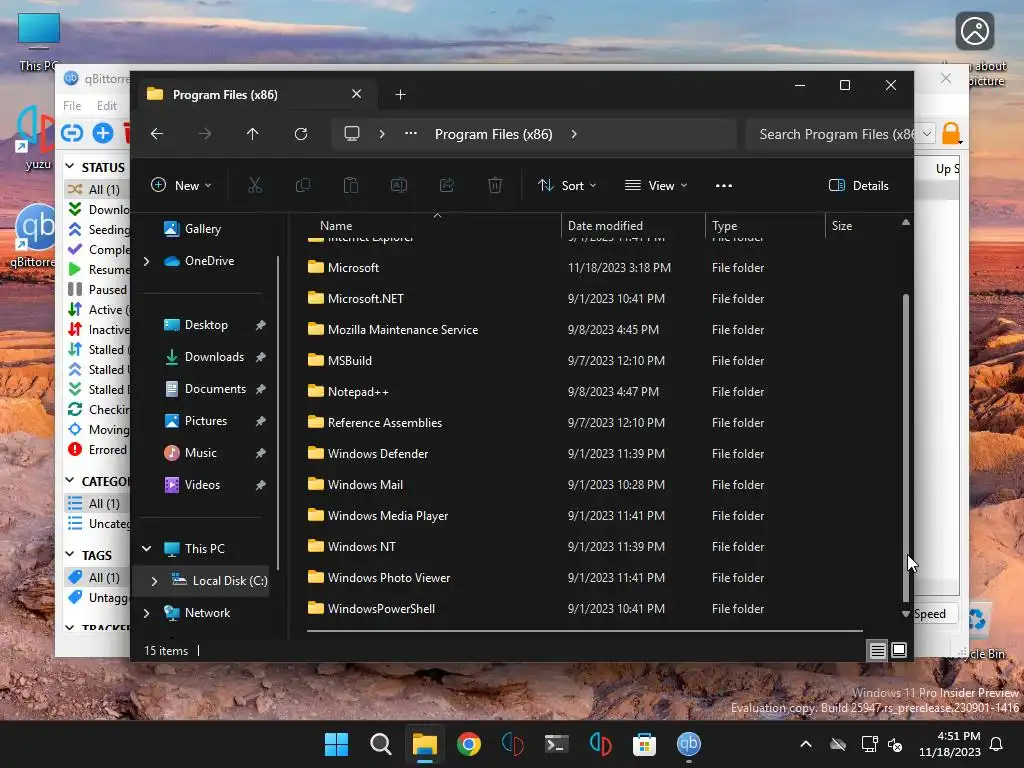Viewport: 1024px width, 768px height.
Task: Open the View dropdown menu
Action: coord(656,185)
